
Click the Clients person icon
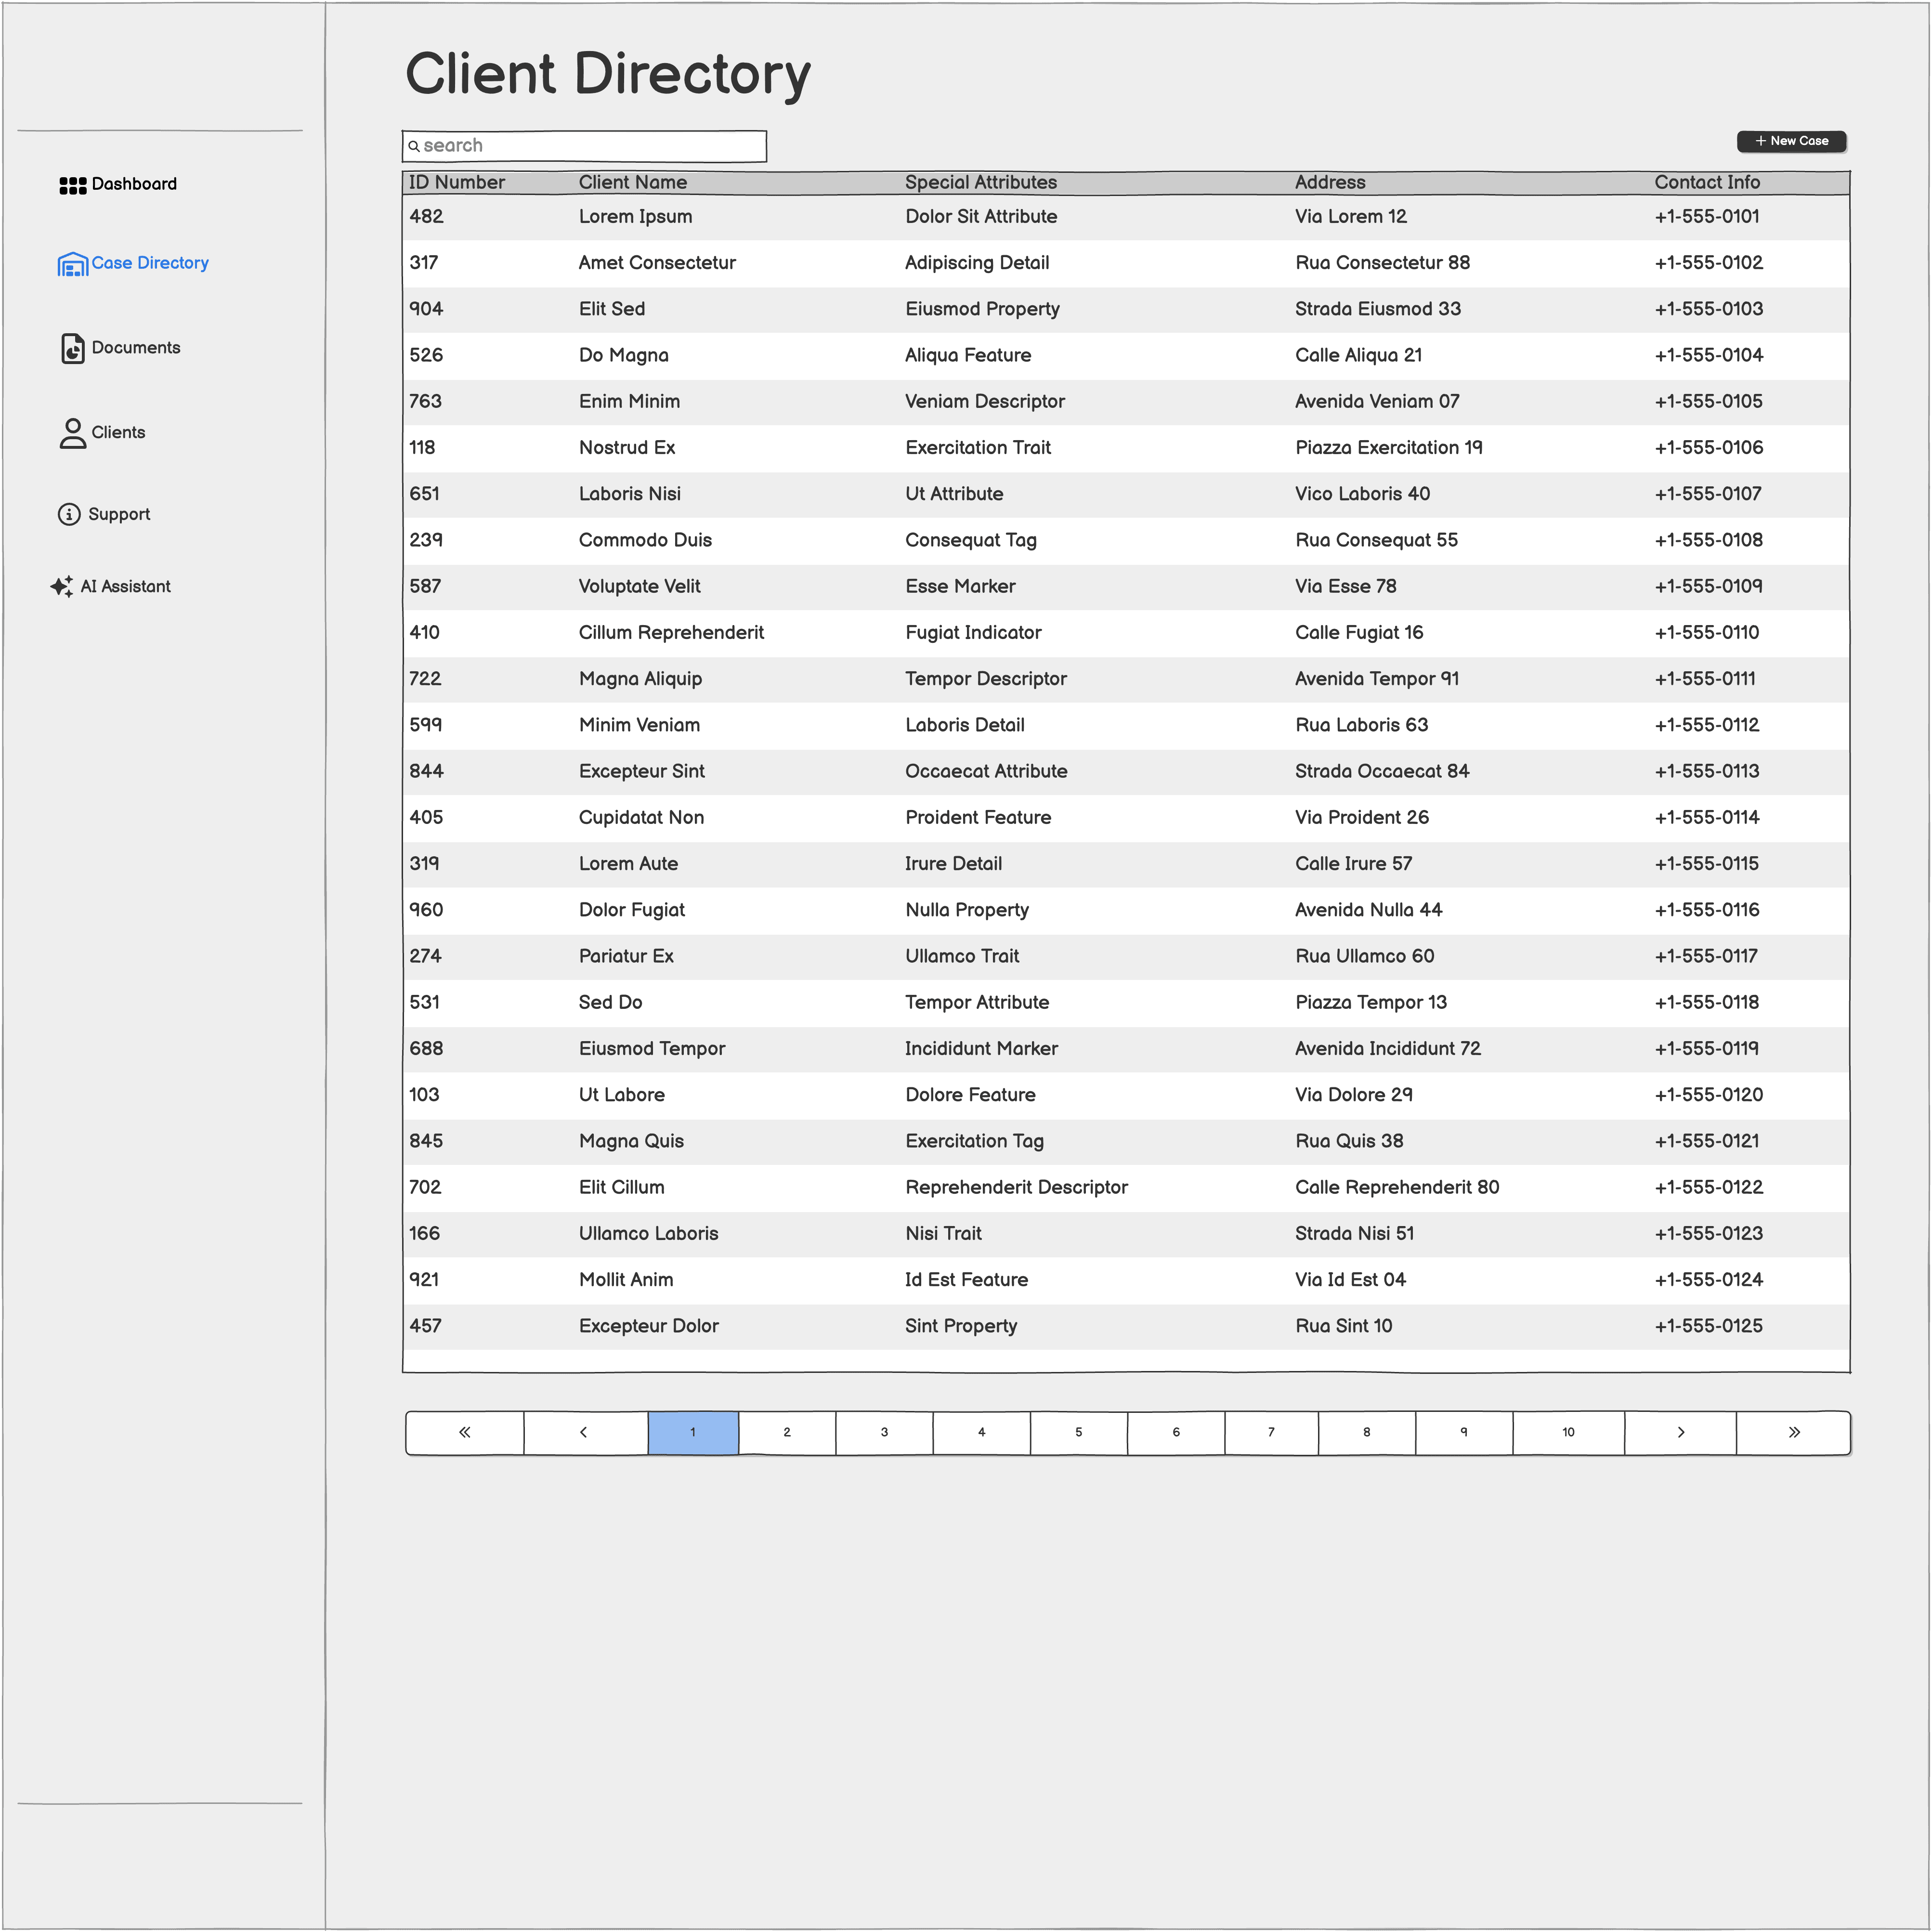pyautogui.click(x=72, y=433)
